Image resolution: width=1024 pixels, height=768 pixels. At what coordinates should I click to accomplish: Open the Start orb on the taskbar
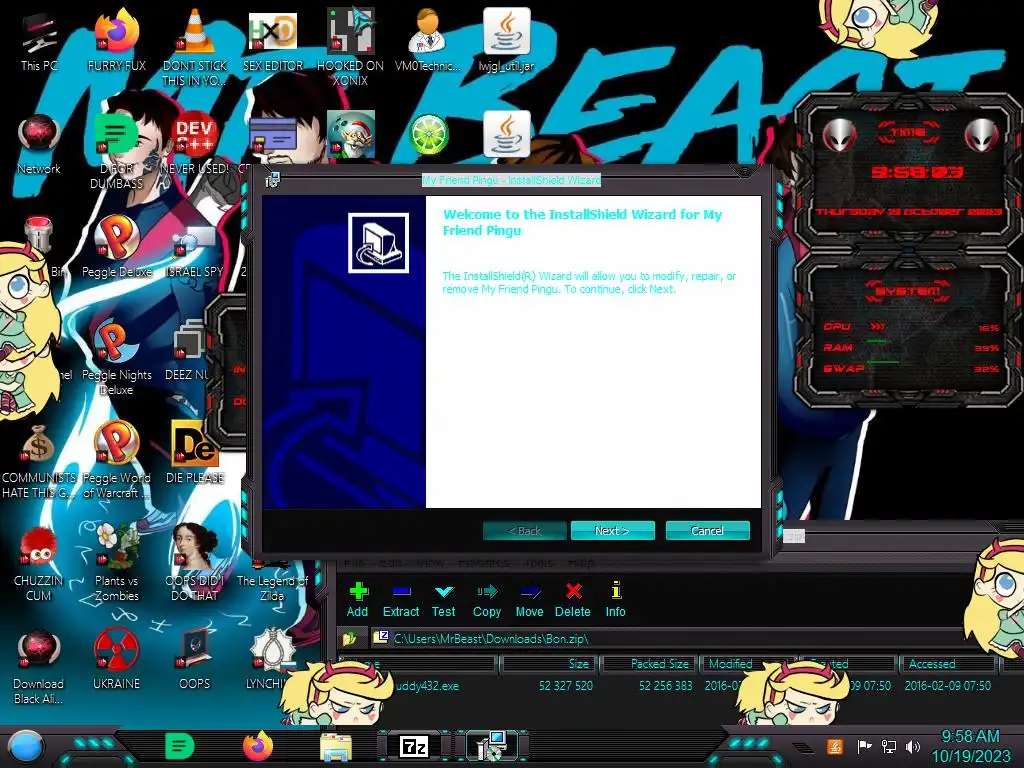coord(26,747)
